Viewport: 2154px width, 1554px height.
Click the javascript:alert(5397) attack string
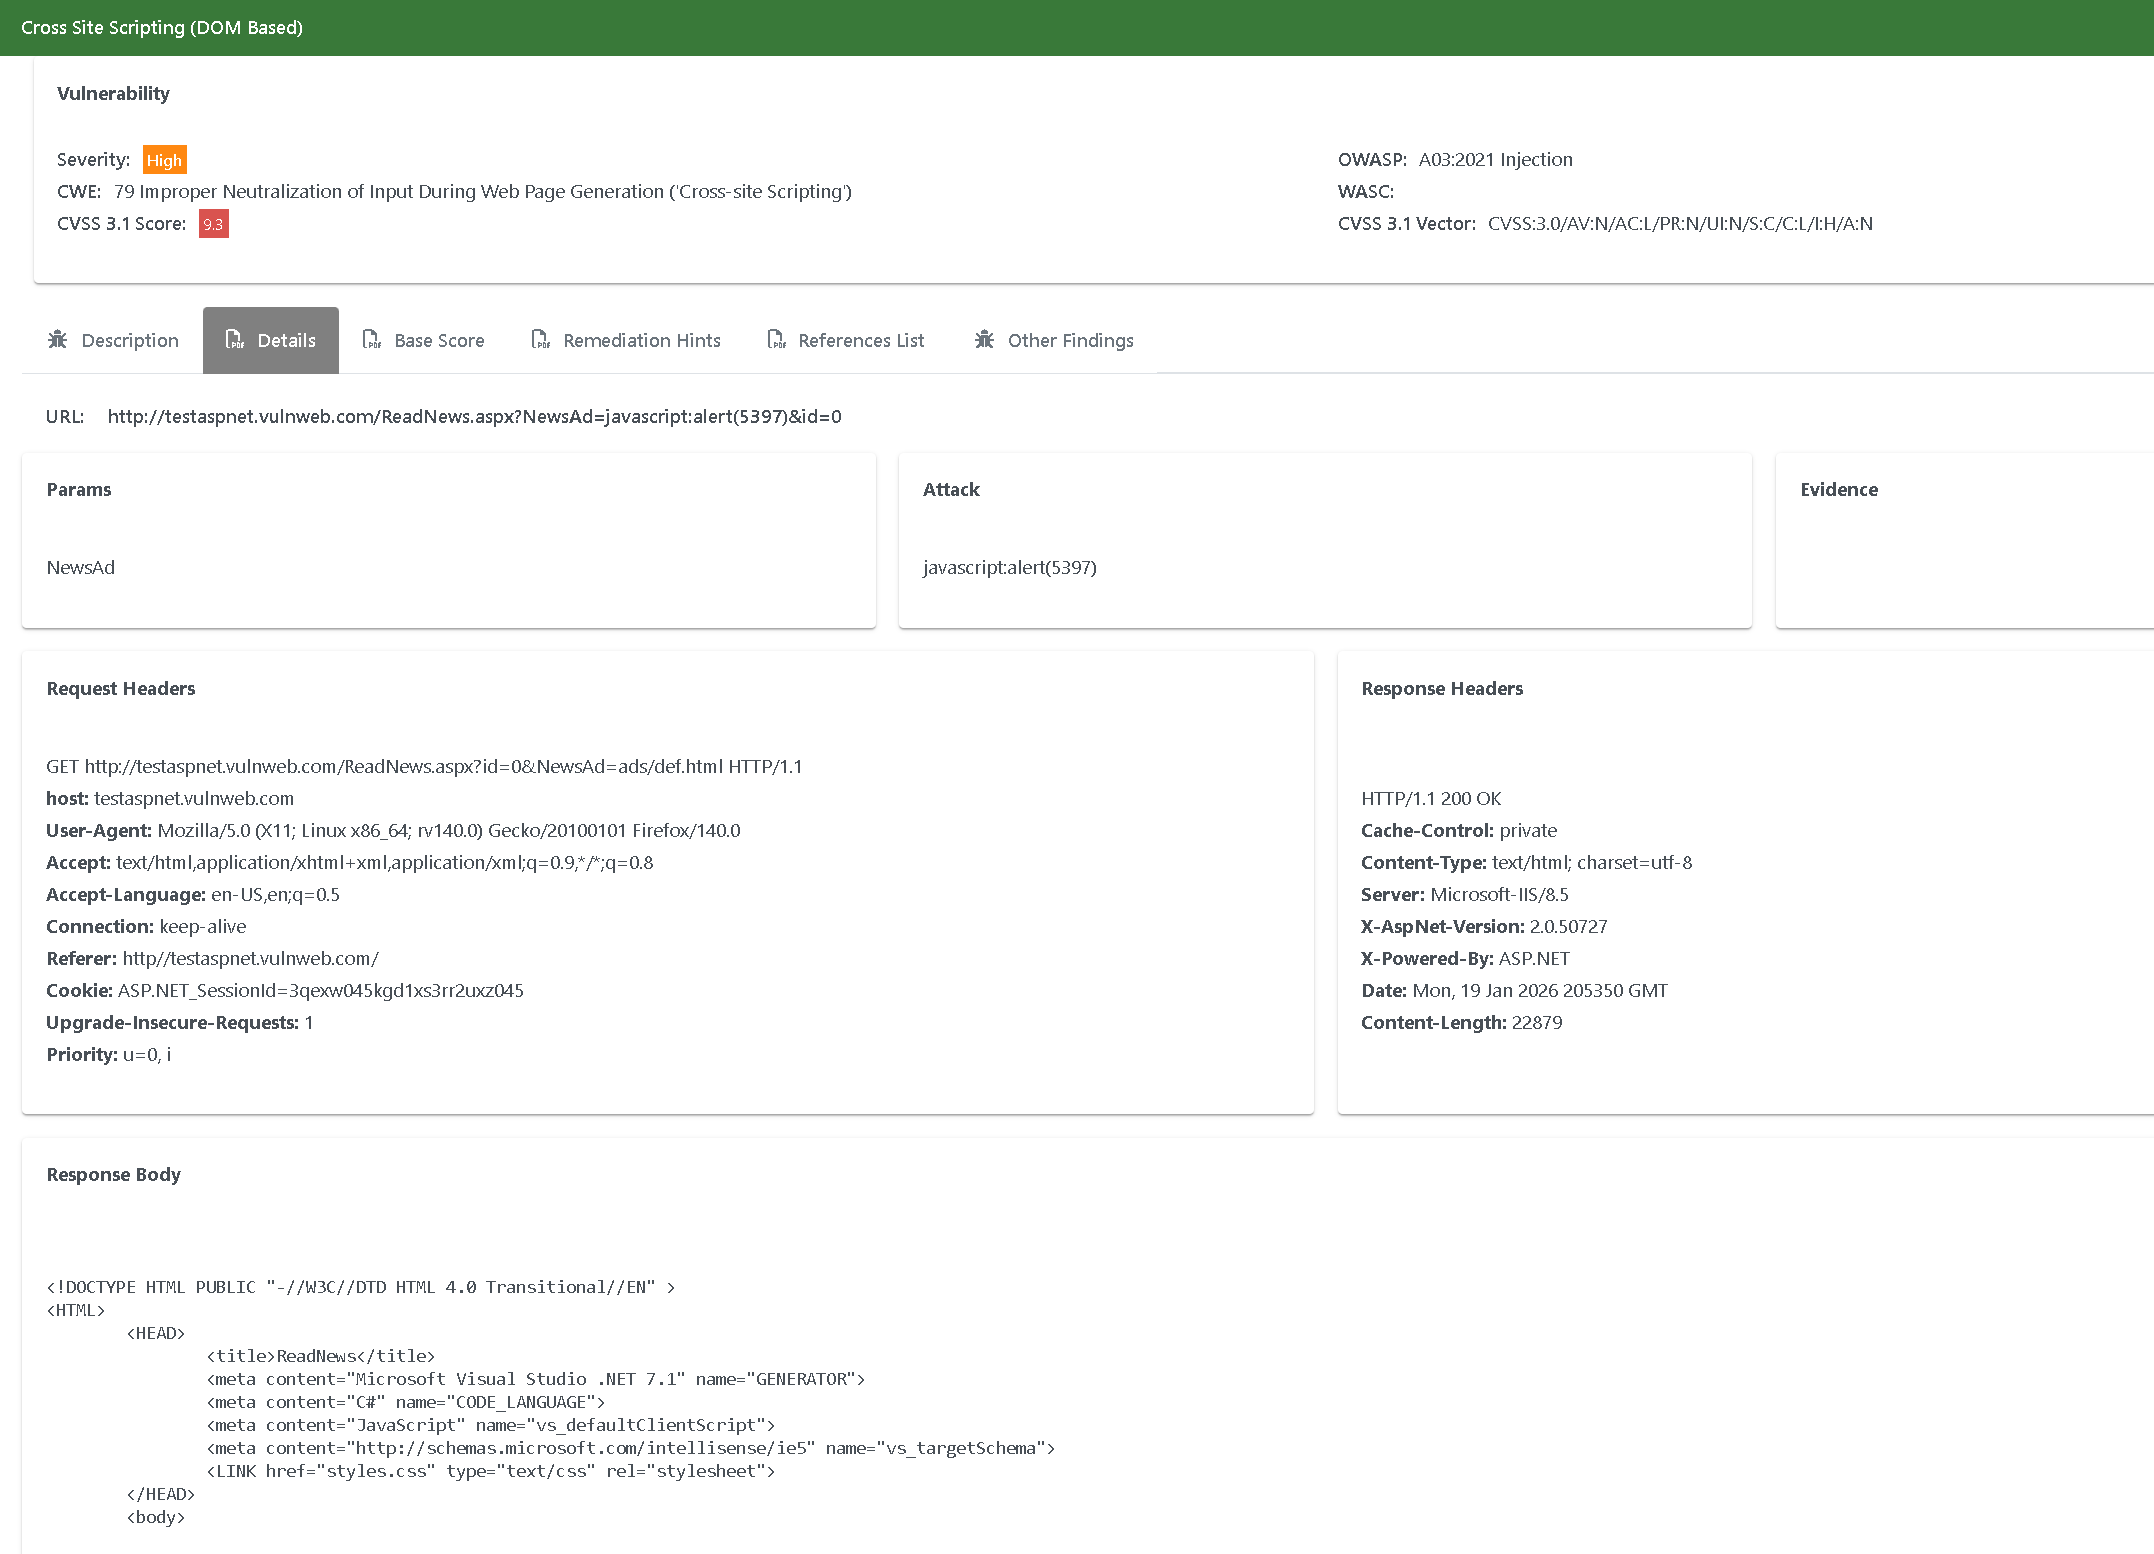pyautogui.click(x=1009, y=568)
